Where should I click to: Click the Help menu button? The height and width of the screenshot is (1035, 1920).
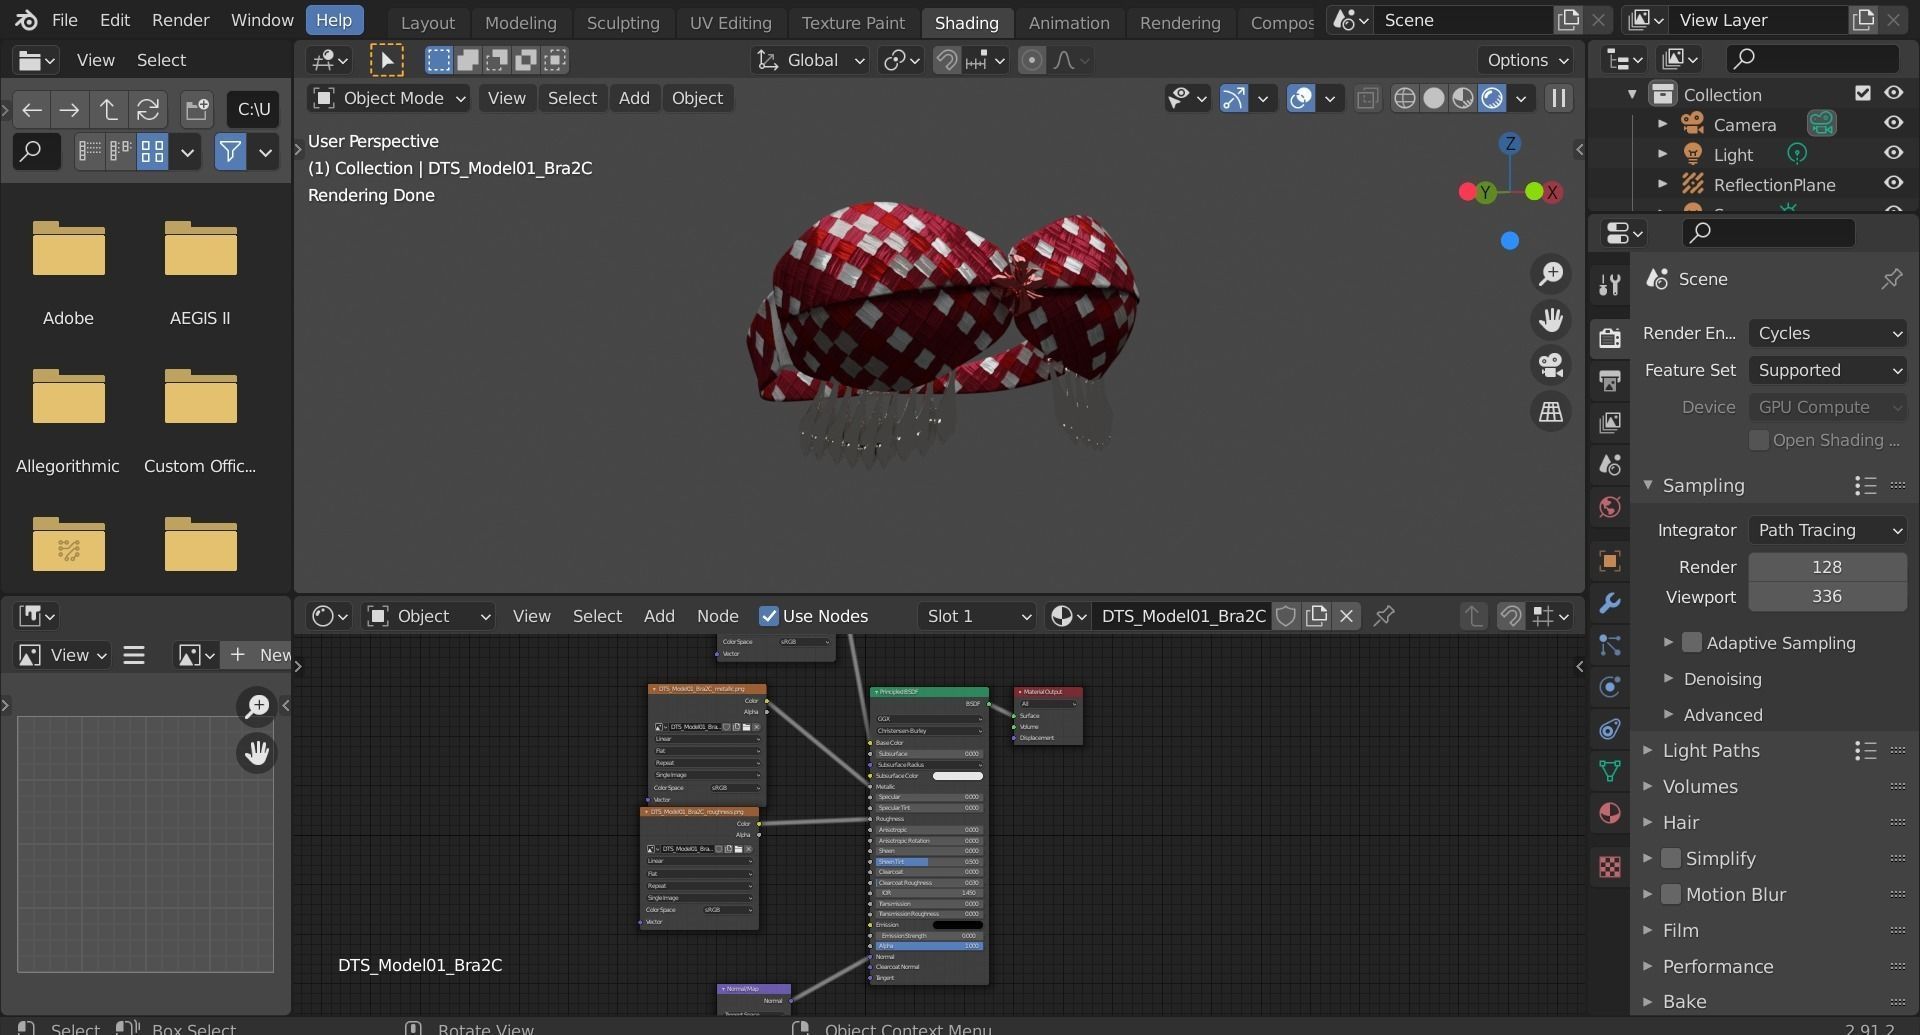click(x=334, y=20)
